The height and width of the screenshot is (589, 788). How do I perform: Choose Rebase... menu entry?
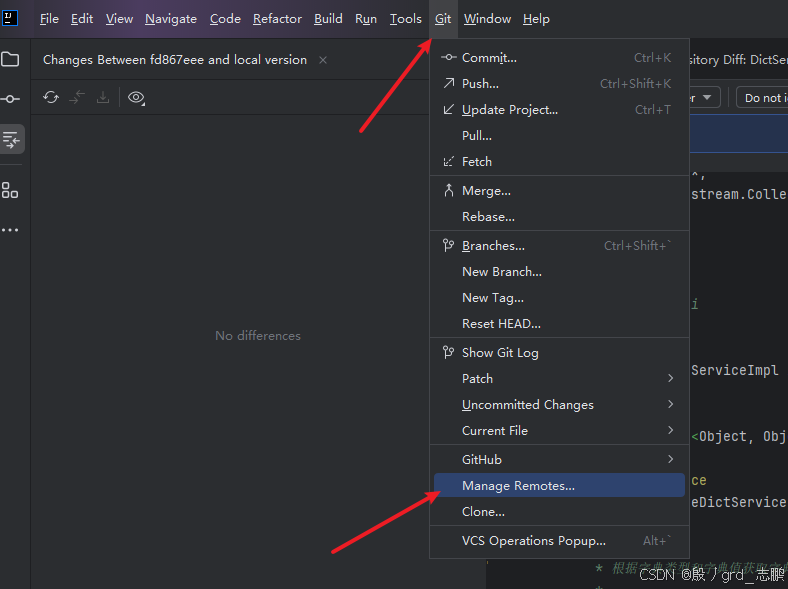click(559, 217)
